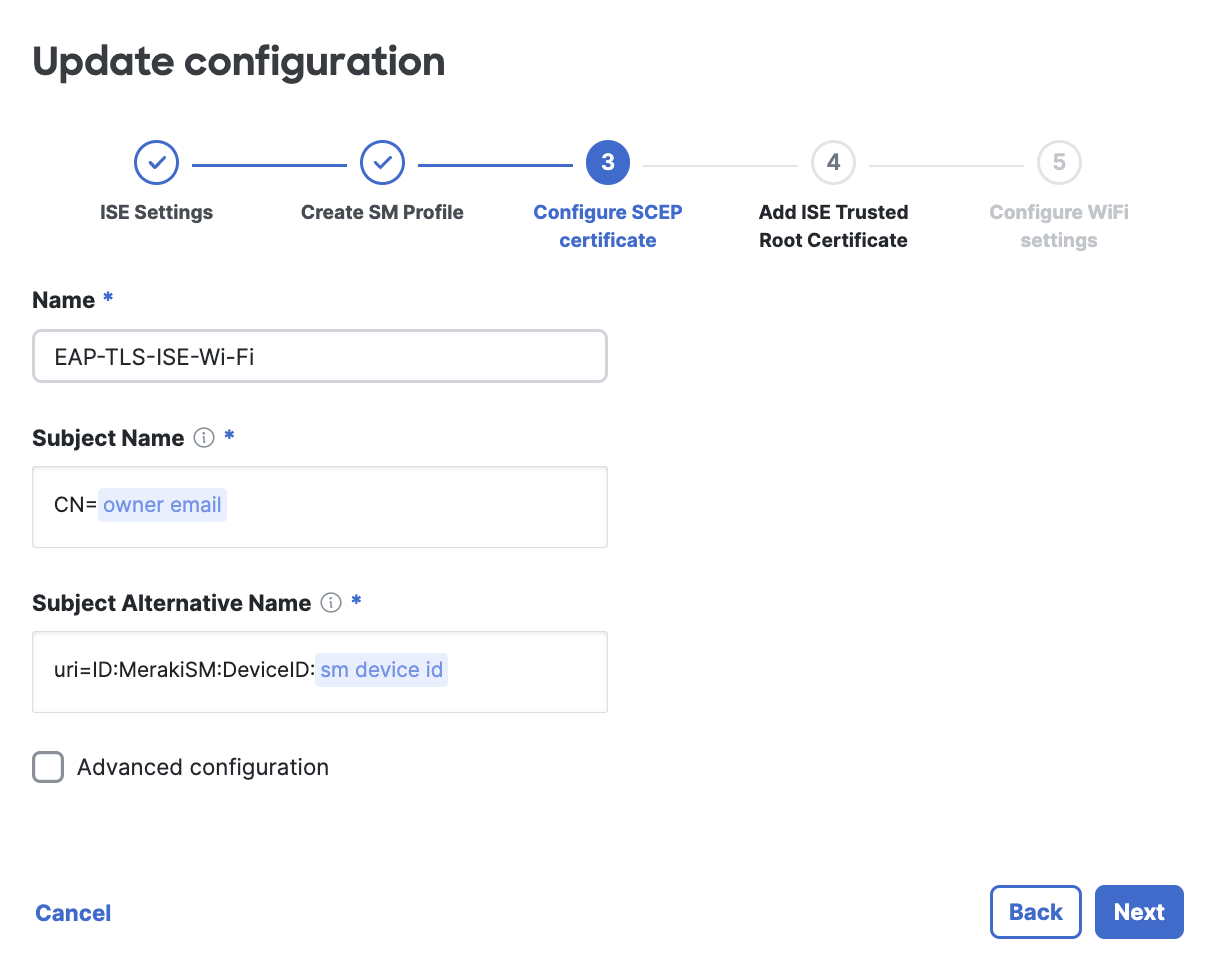Select the sm device id token

pyautogui.click(x=381, y=670)
